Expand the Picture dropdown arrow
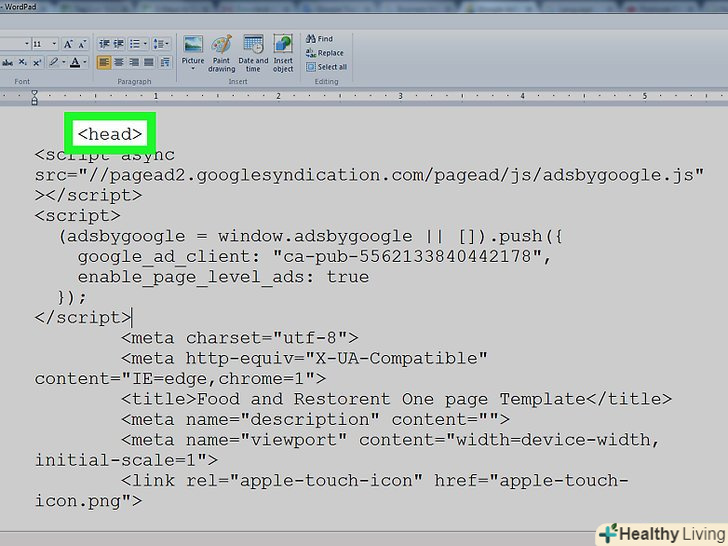The width and height of the screenshot is (728, 546). [193, 69]
